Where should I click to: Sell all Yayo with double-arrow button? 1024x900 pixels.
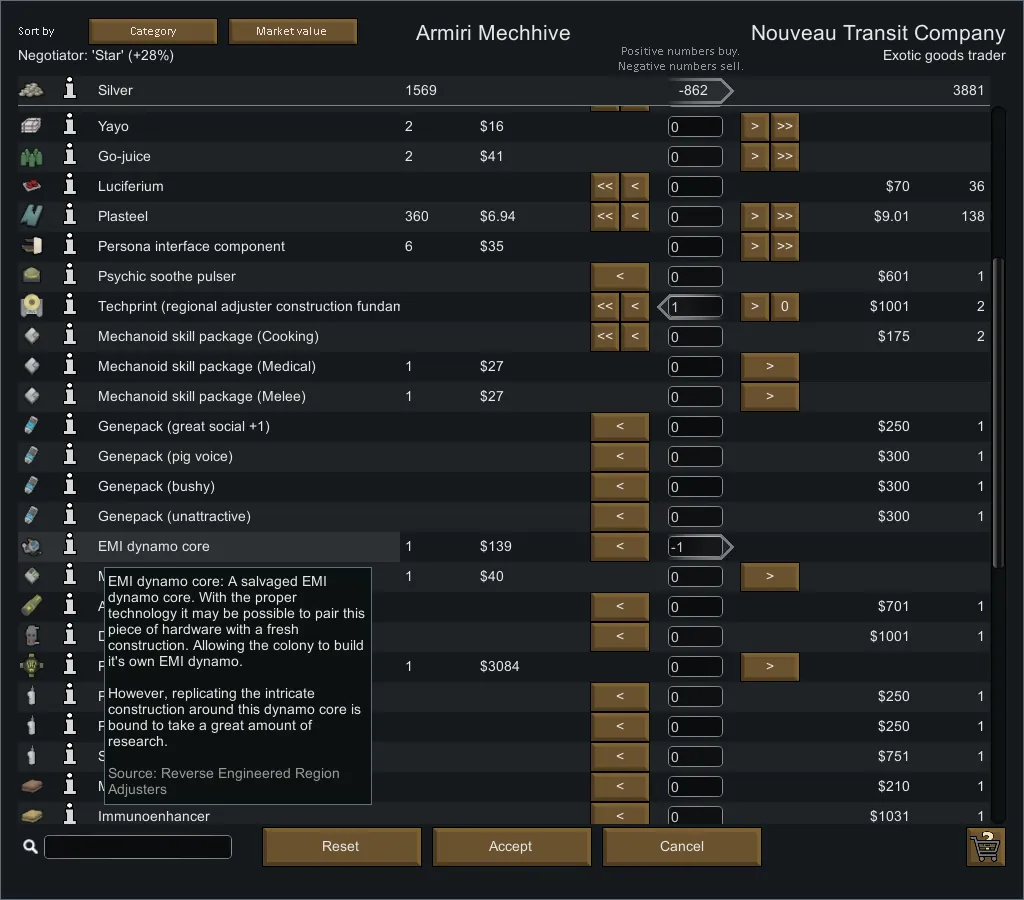tap(784, 127)
